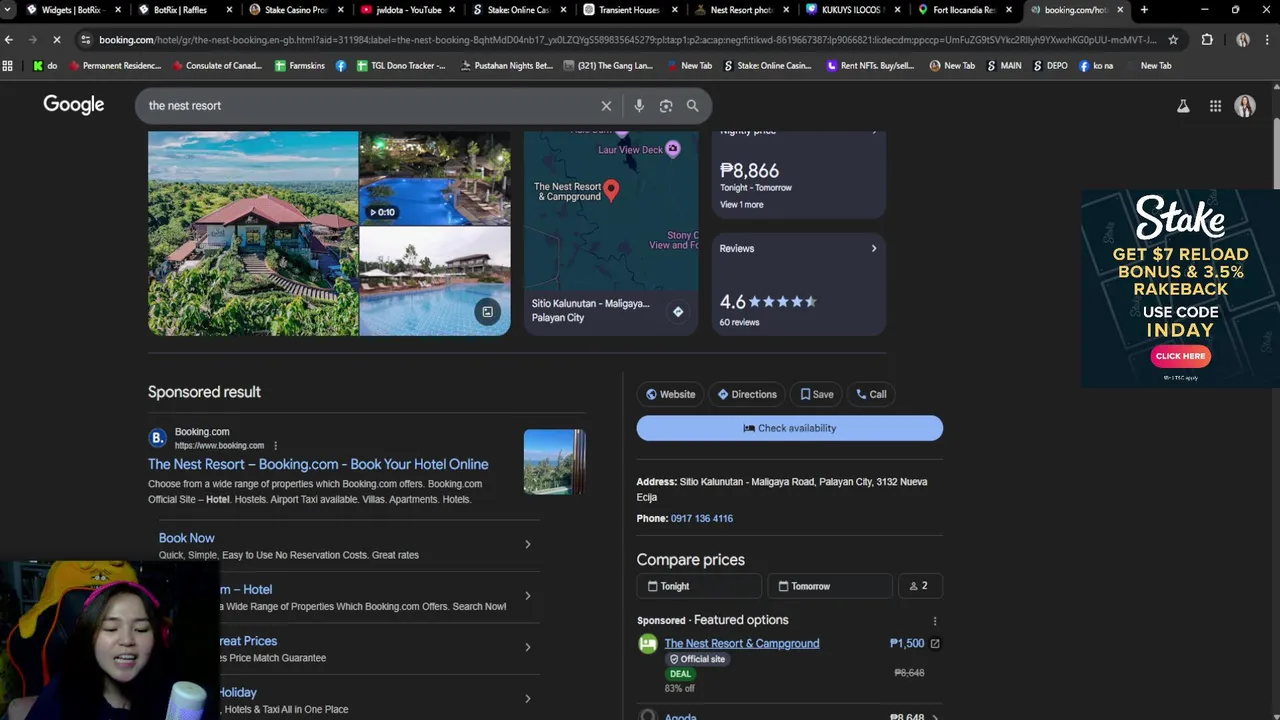Open Google Search Labs flask

pos(1183,106)
